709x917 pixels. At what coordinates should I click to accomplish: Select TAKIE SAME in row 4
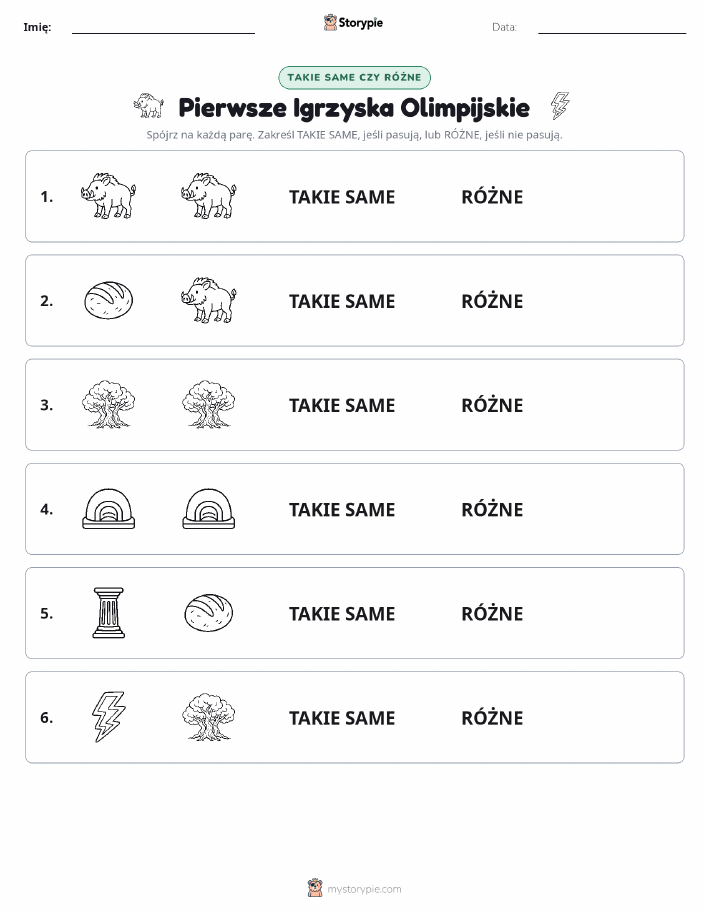point(342,509)
